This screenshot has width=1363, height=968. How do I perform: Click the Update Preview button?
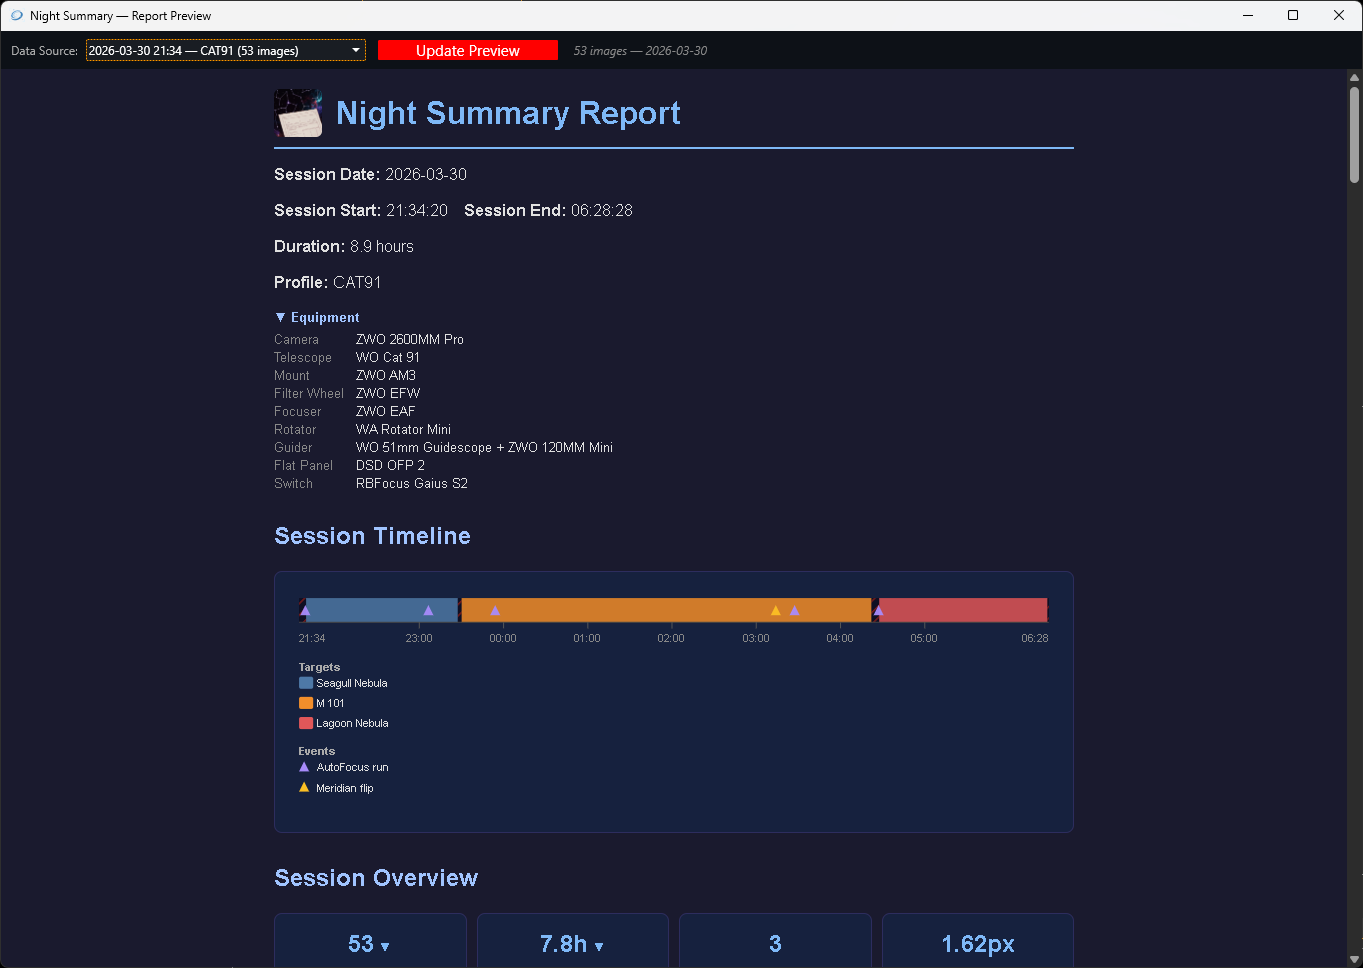pyautogui.click(x=467, y=49)
